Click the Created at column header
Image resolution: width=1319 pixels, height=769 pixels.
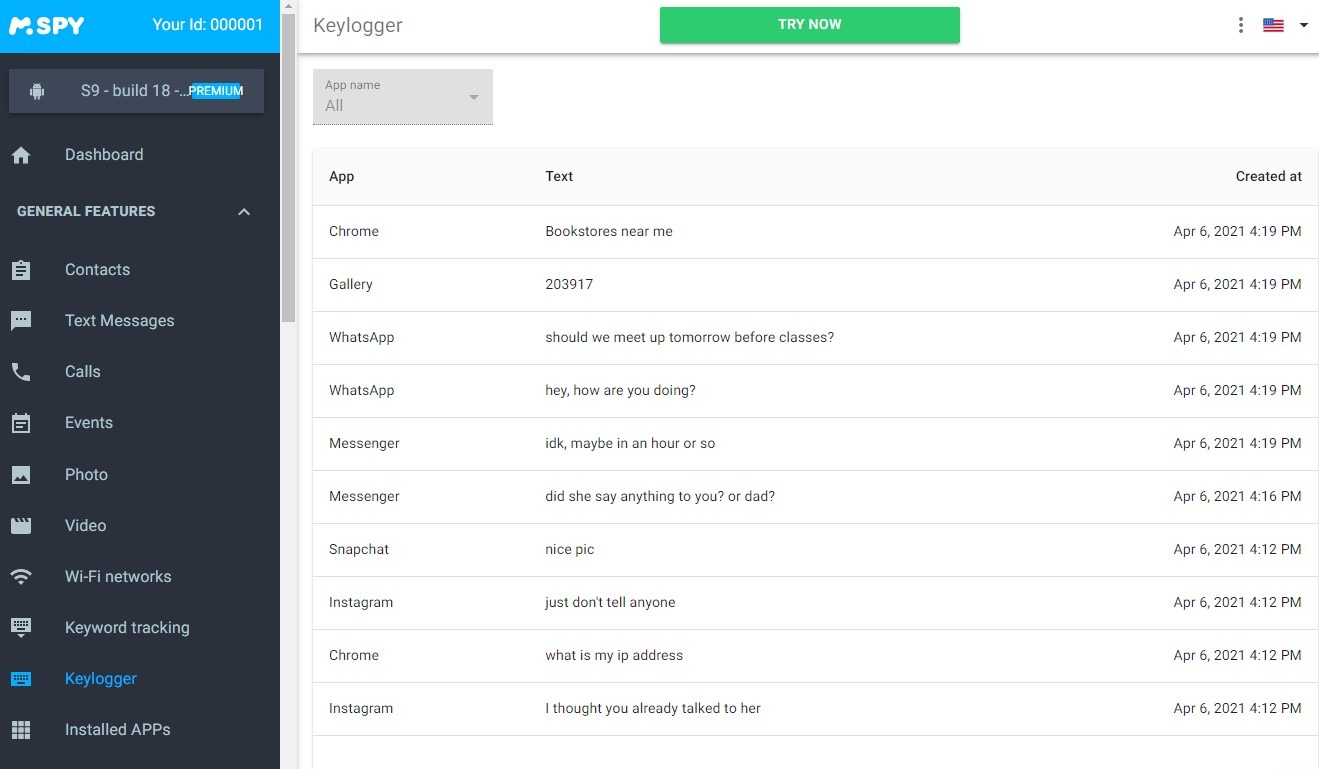[x=1268, y=176]
